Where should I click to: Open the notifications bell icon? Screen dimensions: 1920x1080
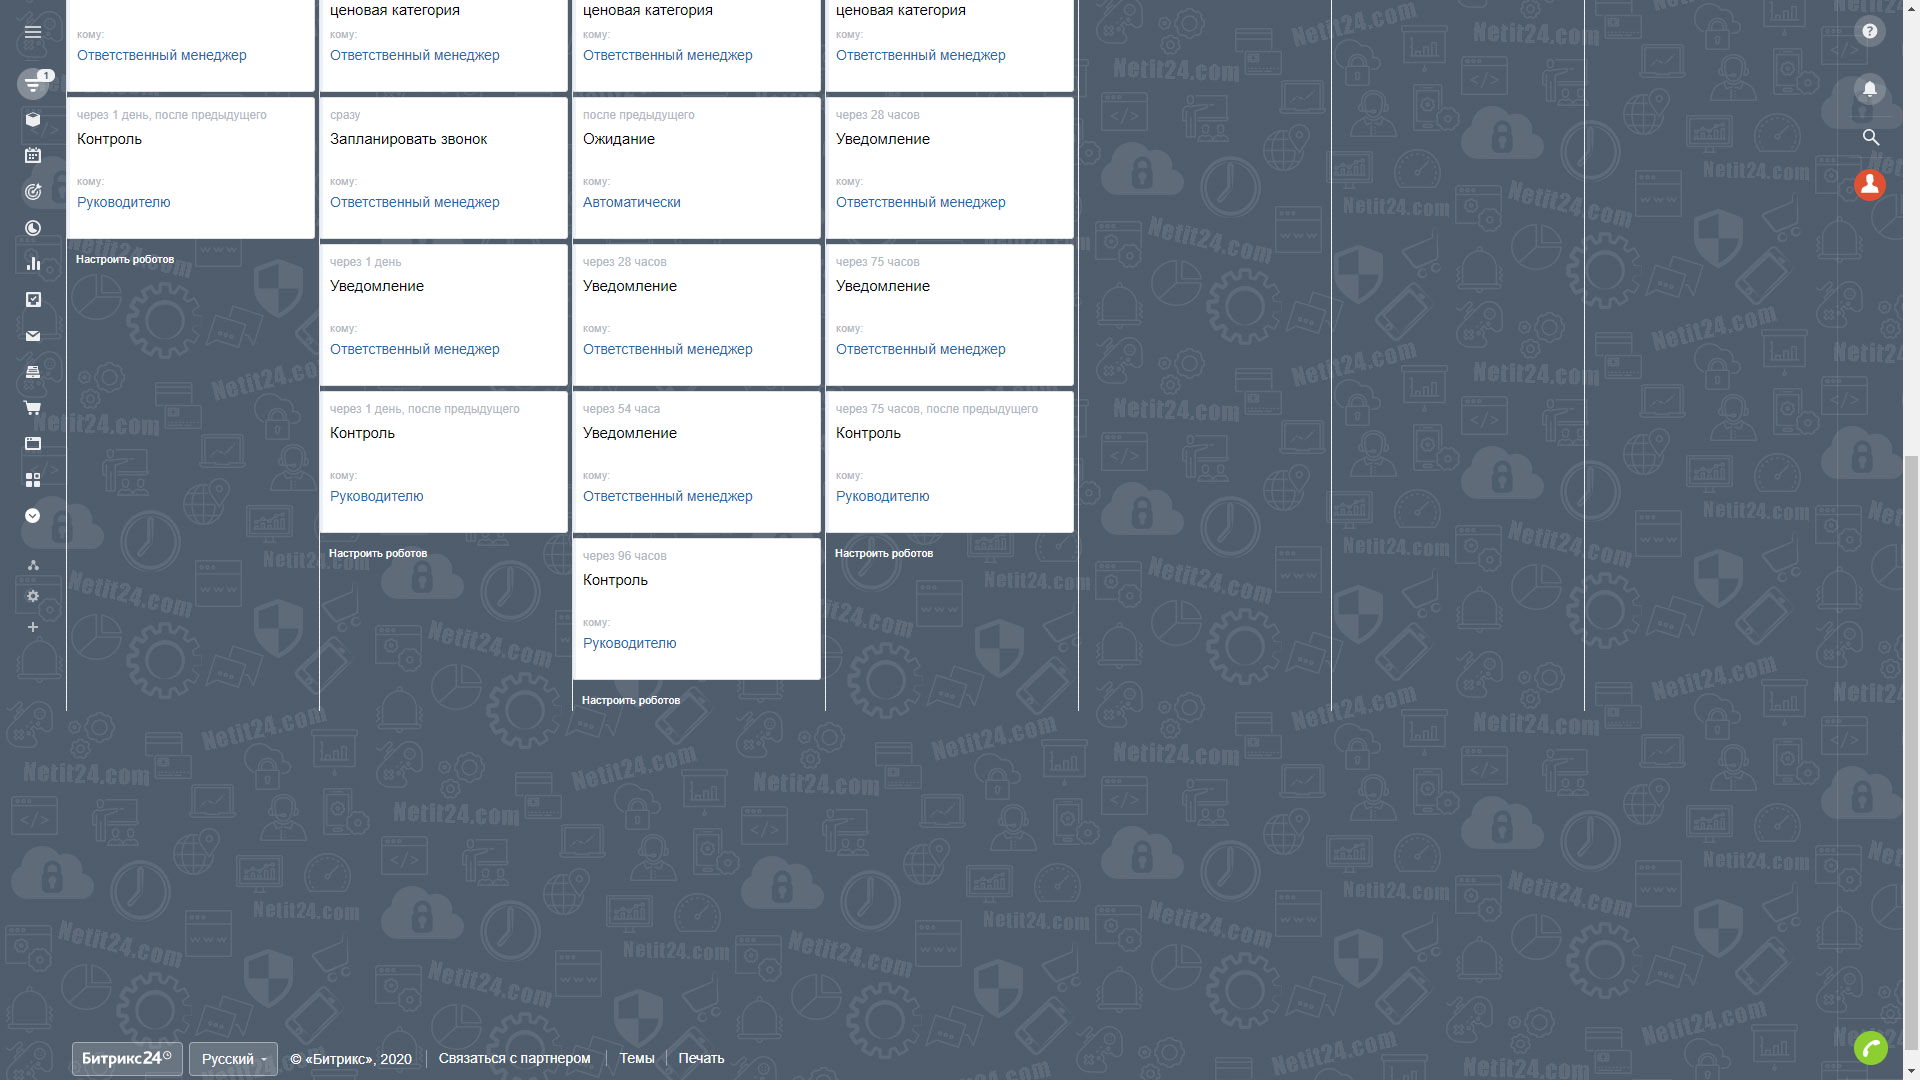[x=1869, y=89]
